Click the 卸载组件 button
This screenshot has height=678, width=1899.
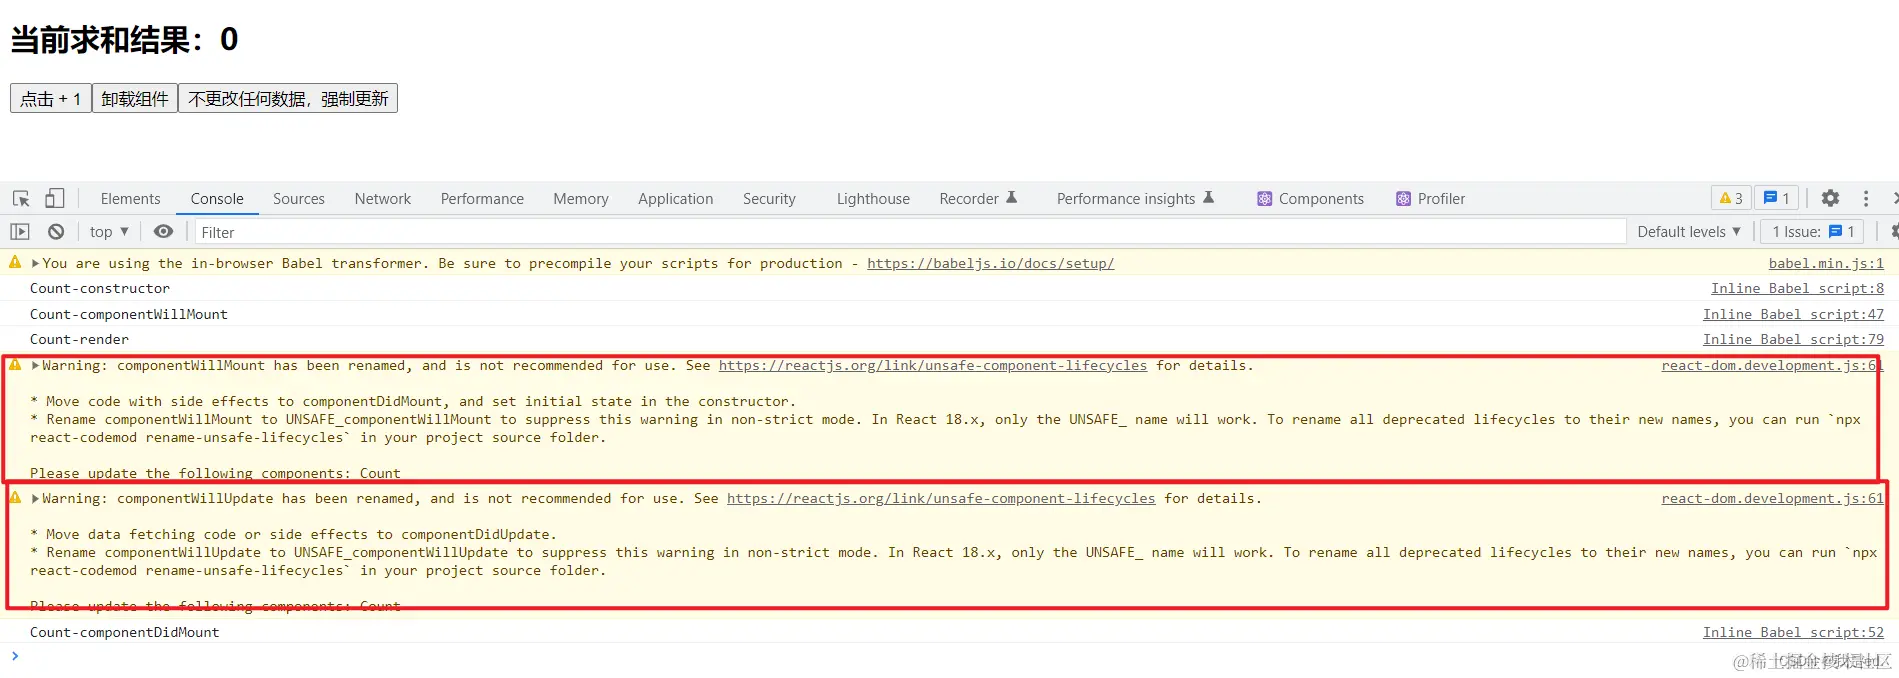(135, 98)
